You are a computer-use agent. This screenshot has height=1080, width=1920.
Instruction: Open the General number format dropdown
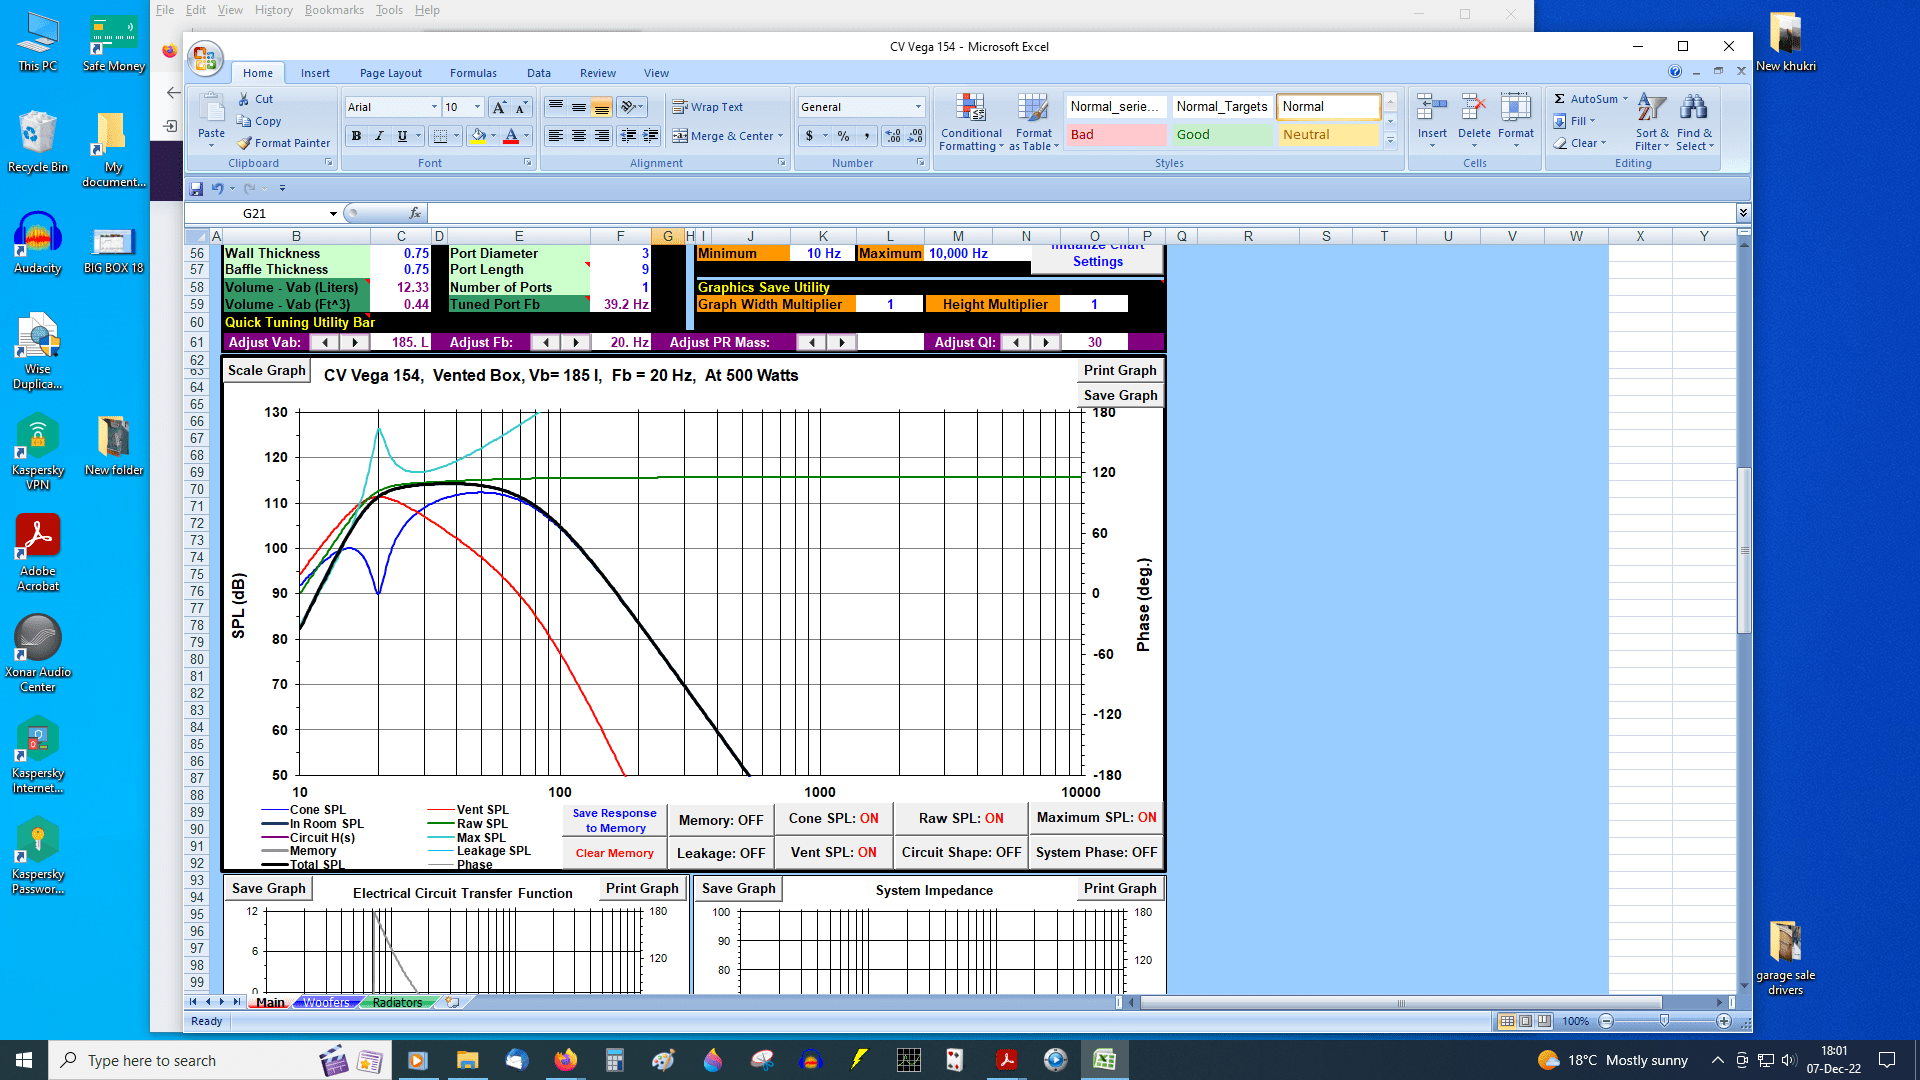tap(918, 107)
